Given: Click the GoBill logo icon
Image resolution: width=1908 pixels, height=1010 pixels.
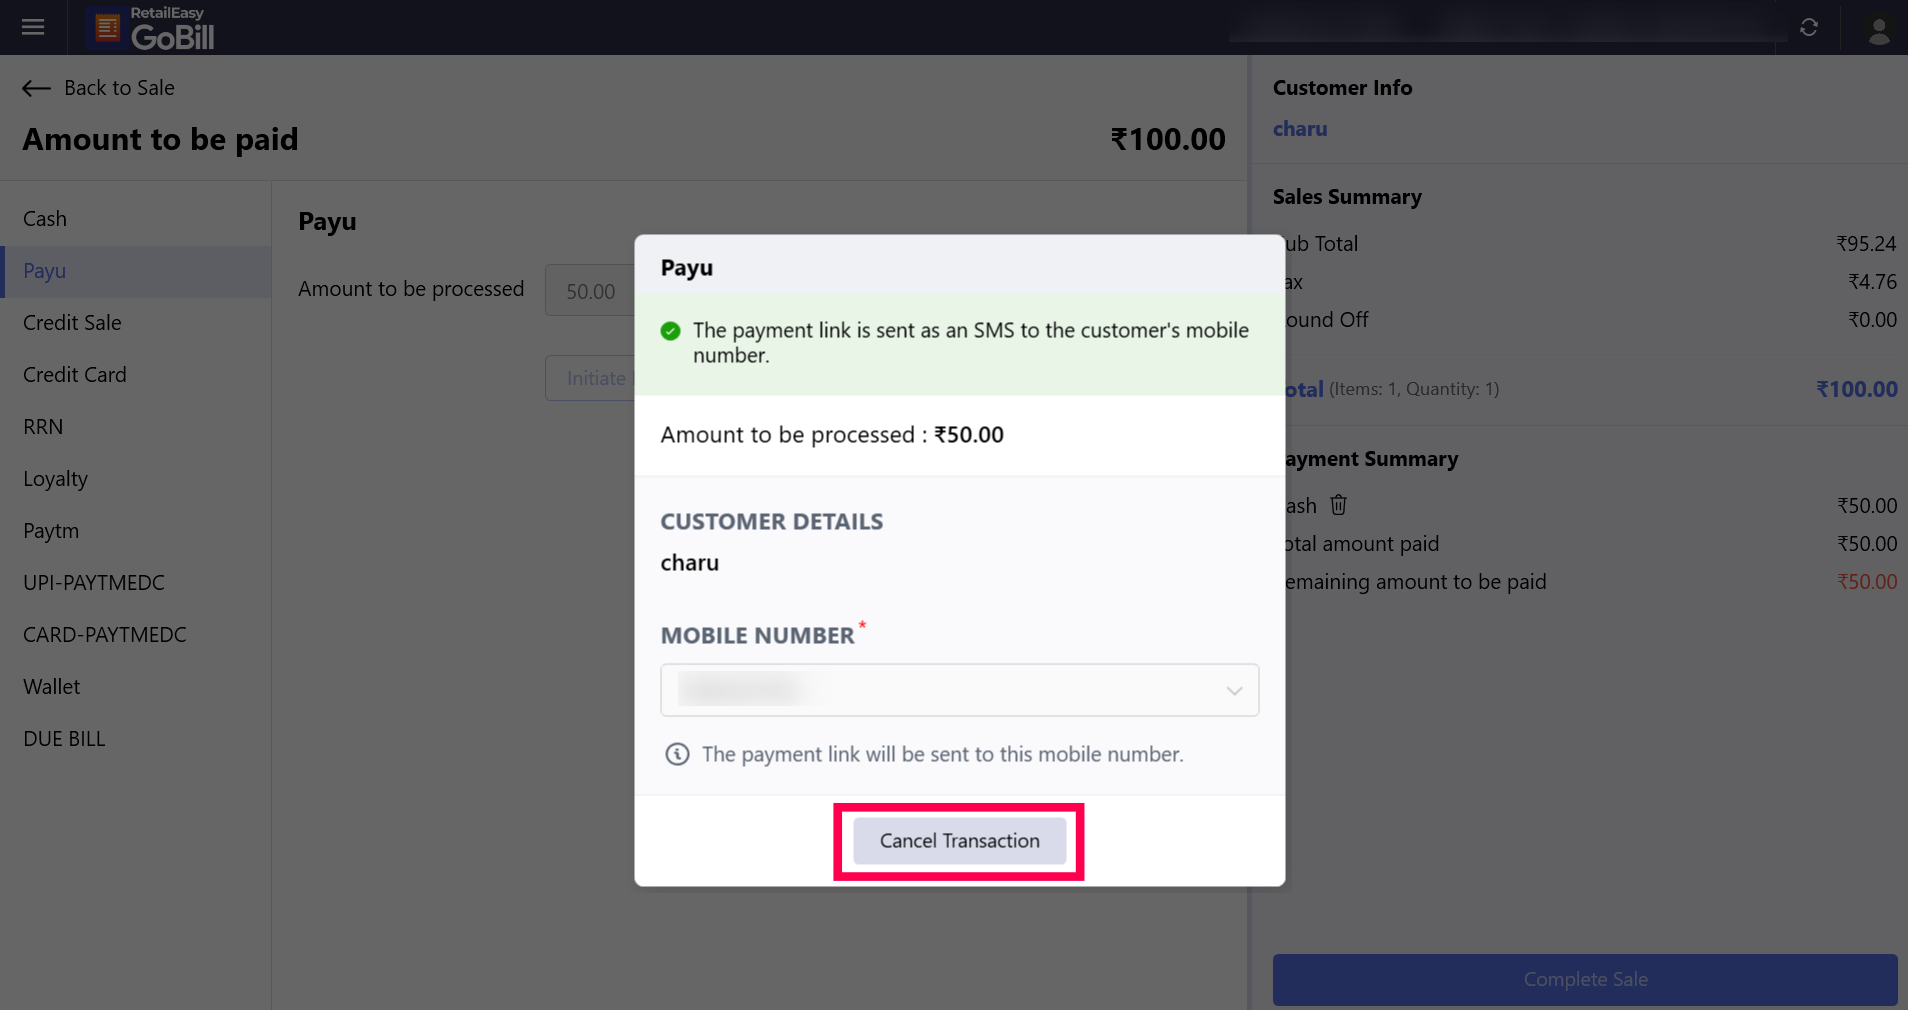Looking at the screenshot, I should point(107,28).
